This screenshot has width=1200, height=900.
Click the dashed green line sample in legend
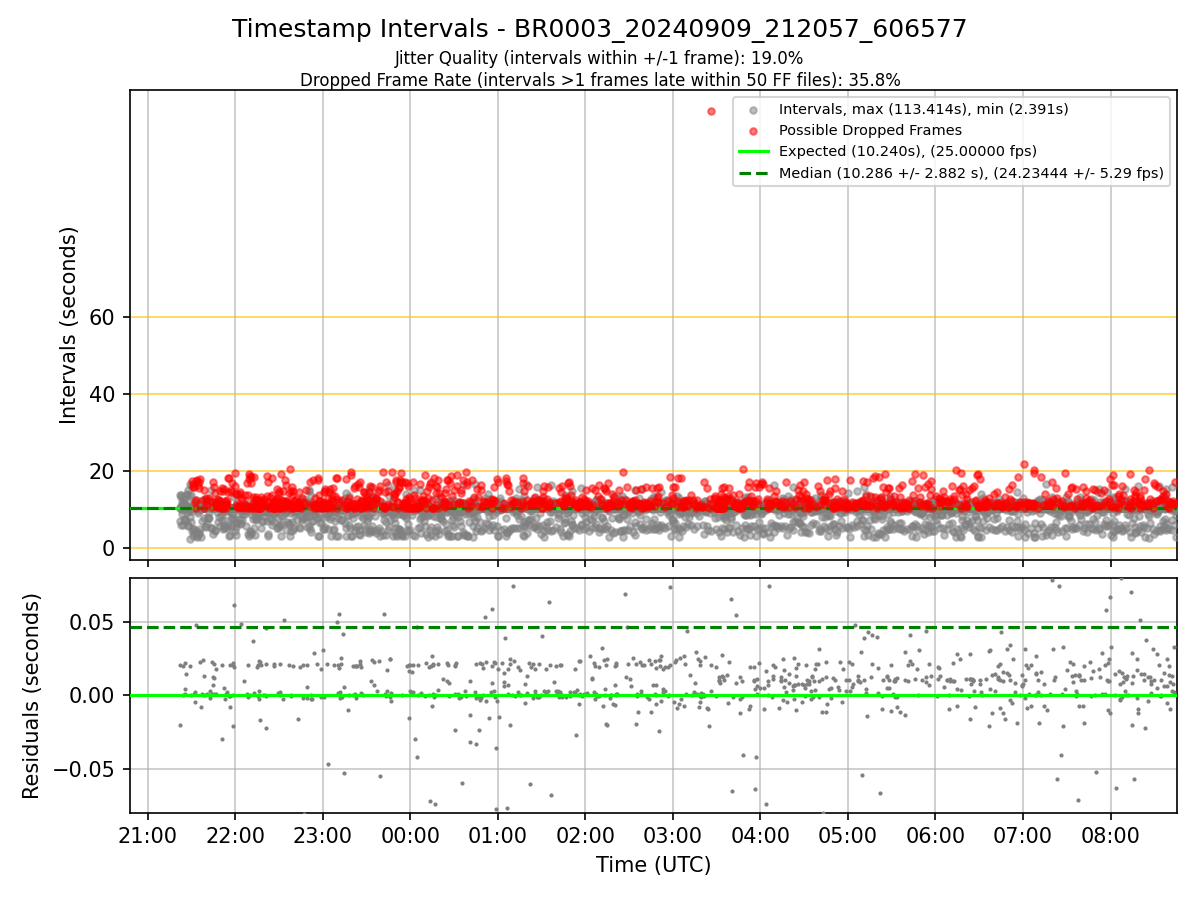coord(754,173)
